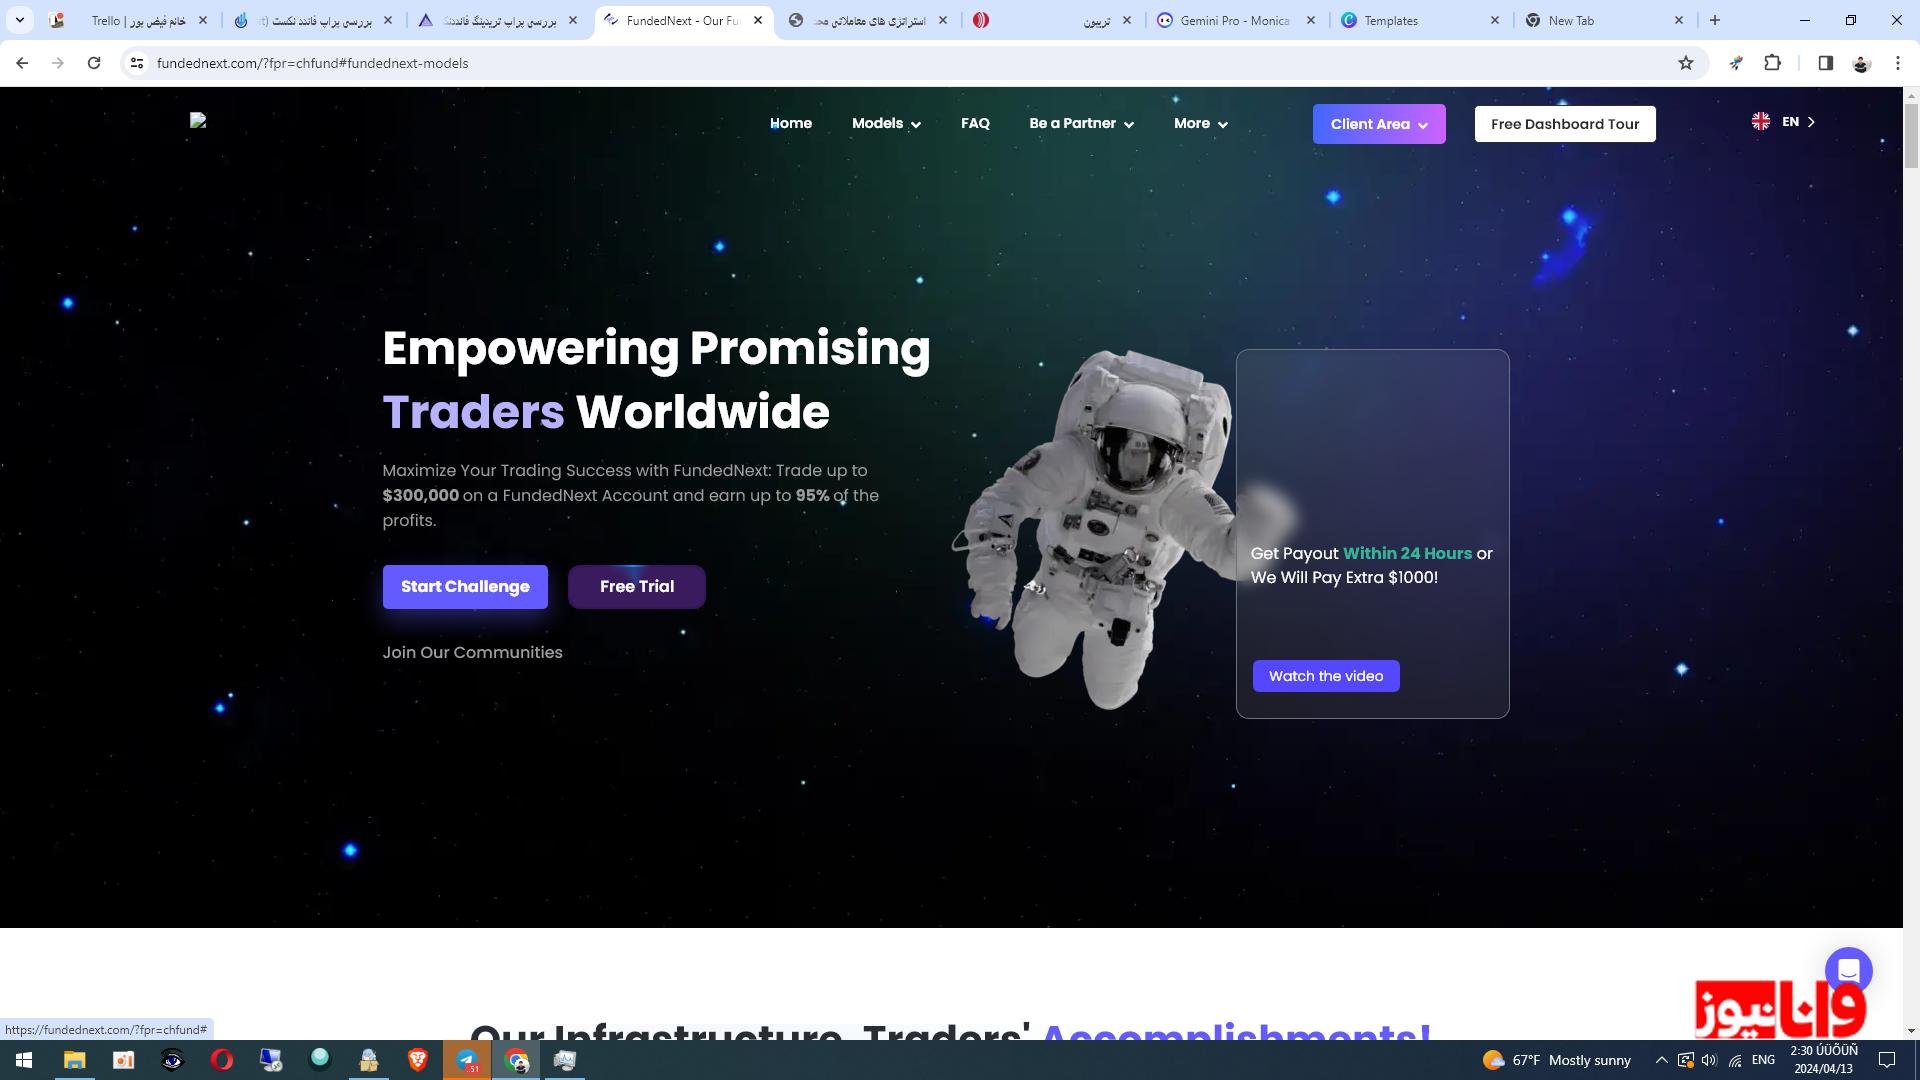The image size is (1920, 1080).
Task: Close the Templates tab
Action: 1495,20
